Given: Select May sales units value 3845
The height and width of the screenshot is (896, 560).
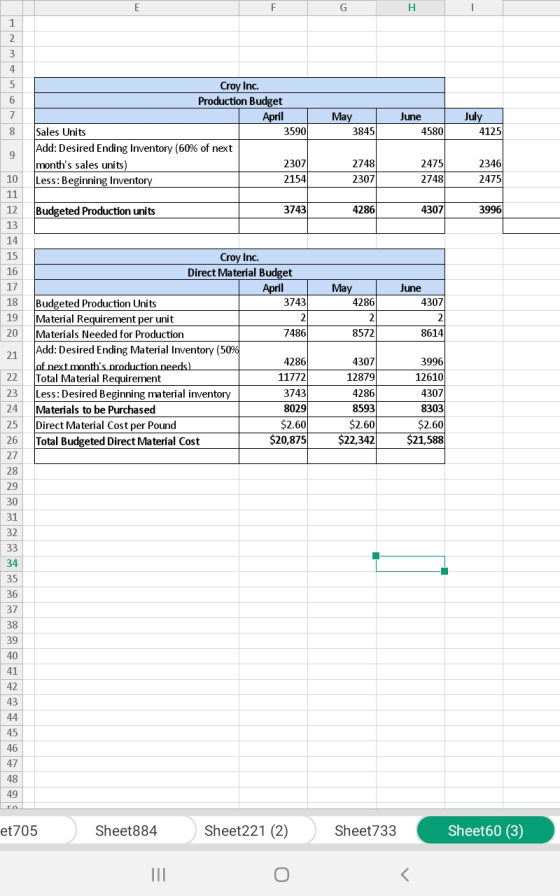Looking at the screenshot, I should tap(342, 131).
